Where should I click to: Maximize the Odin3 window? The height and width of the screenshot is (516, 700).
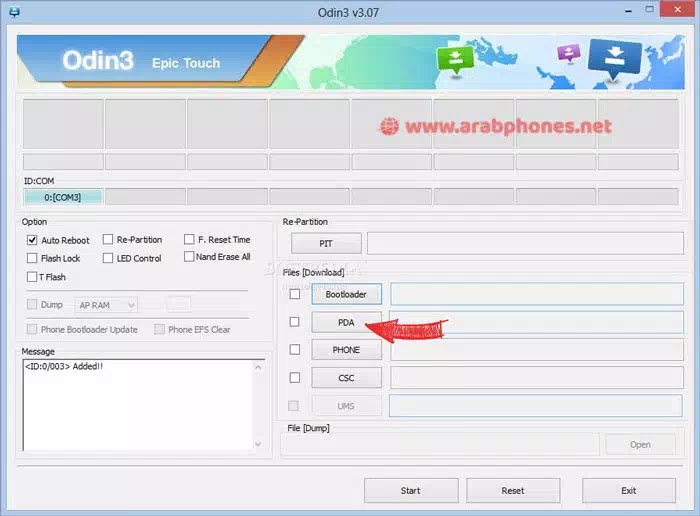click(x=650, y=10)
